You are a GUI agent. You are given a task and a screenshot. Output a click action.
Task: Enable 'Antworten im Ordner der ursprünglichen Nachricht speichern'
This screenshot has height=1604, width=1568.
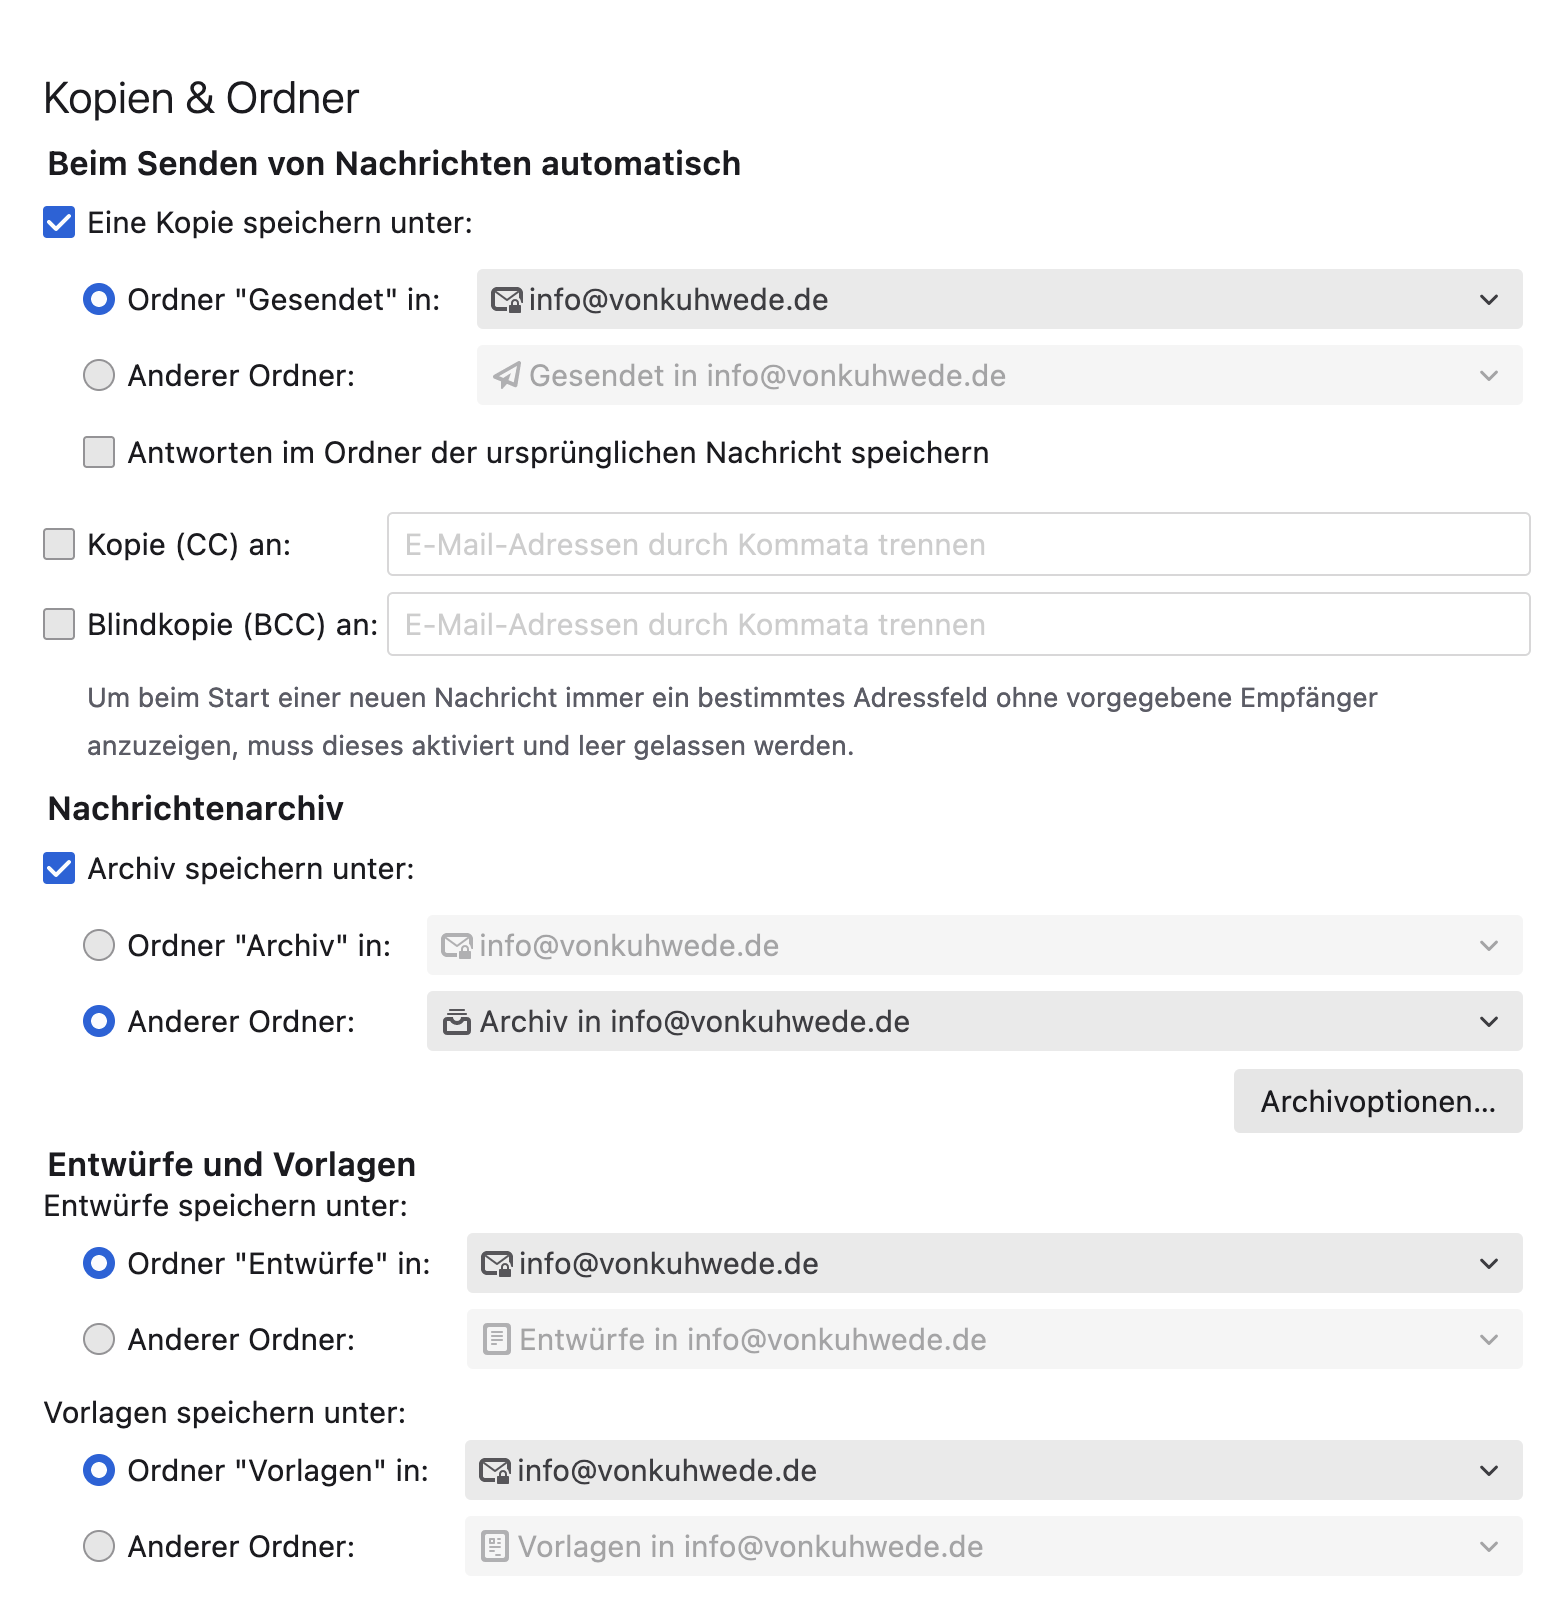99,453
